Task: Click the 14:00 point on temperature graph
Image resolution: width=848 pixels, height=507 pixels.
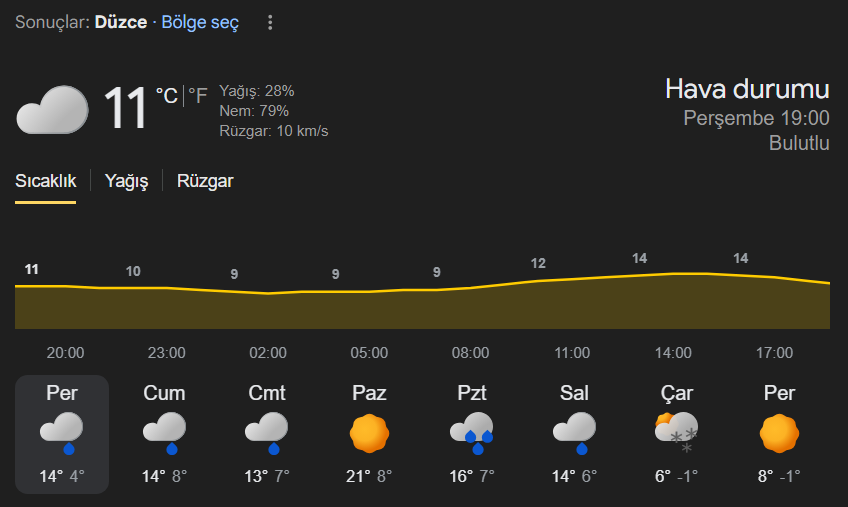Action: coord(673,273)
